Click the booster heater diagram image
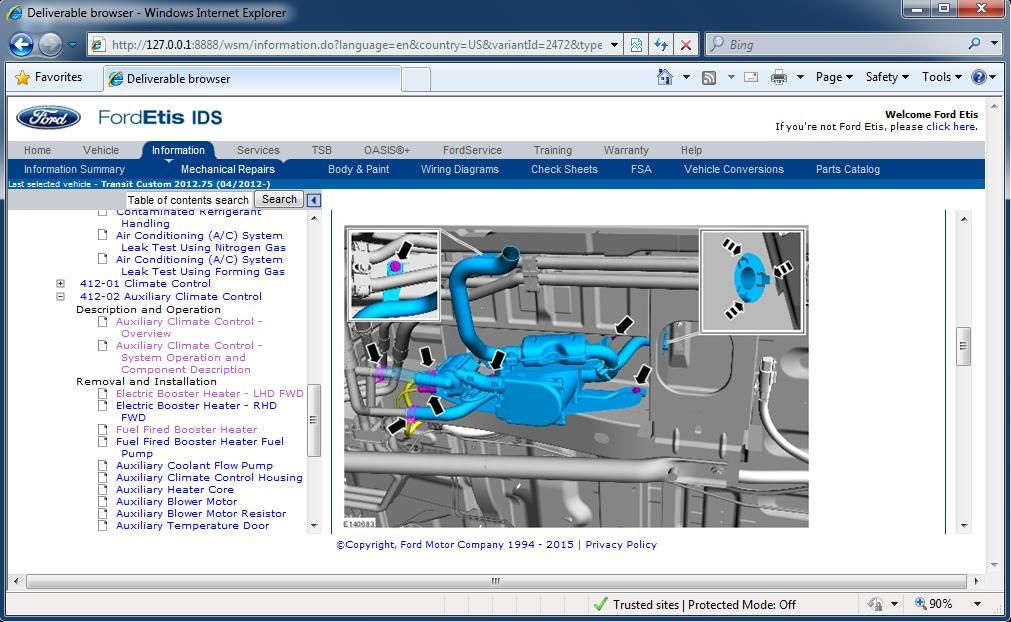Image resolution: width=1011 pixels, height=622 pixels. 576,376
